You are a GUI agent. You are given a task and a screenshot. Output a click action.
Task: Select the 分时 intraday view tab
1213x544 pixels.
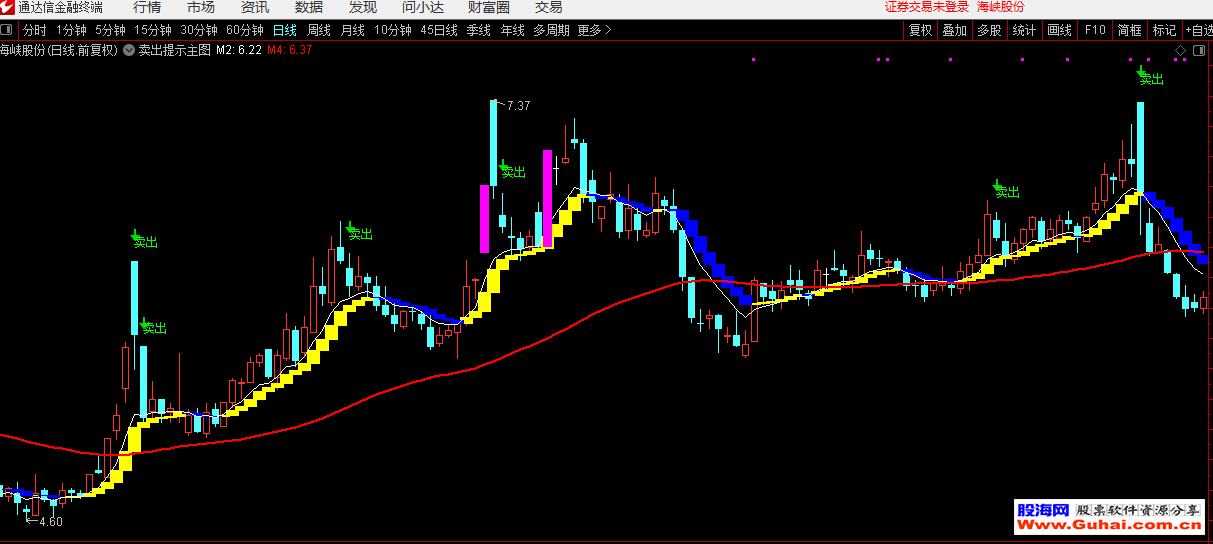point(34,30)
